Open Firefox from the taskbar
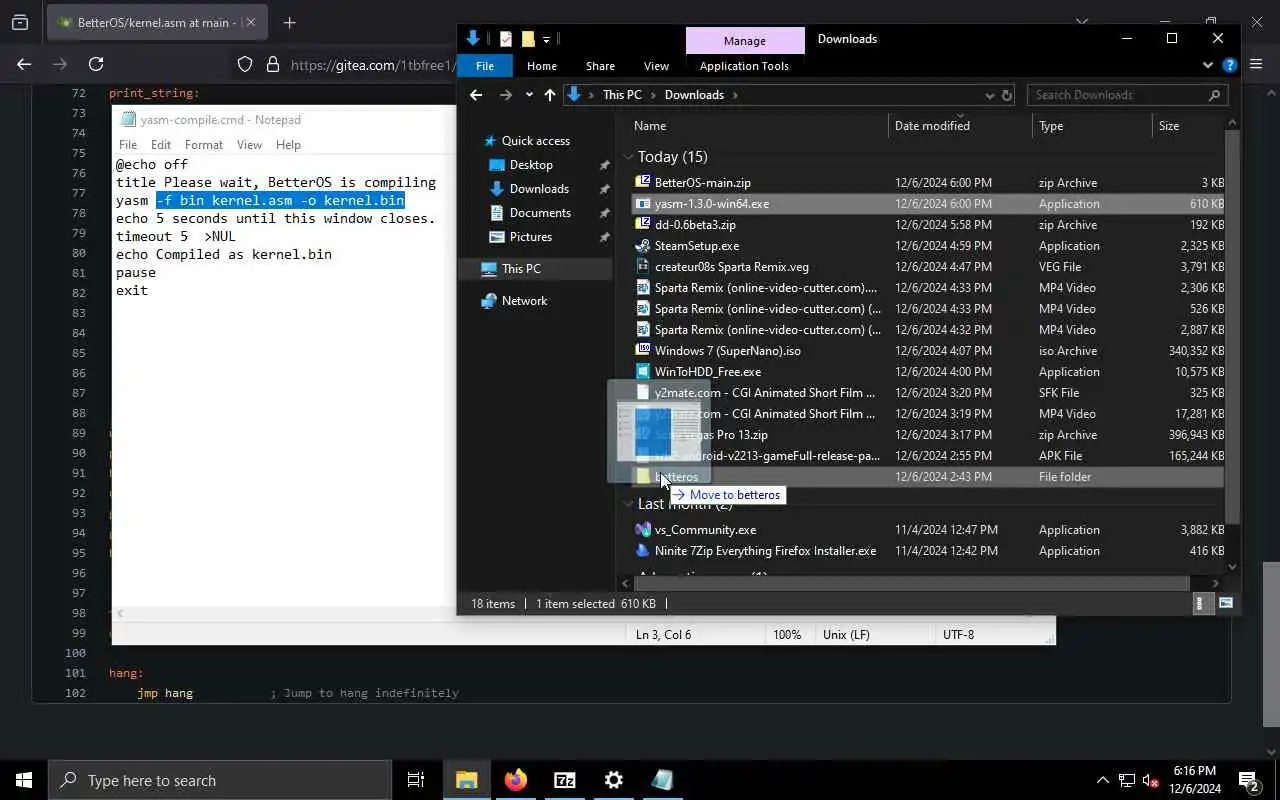Viewport: 1280px width, 800px height. [x=516, y=780]
